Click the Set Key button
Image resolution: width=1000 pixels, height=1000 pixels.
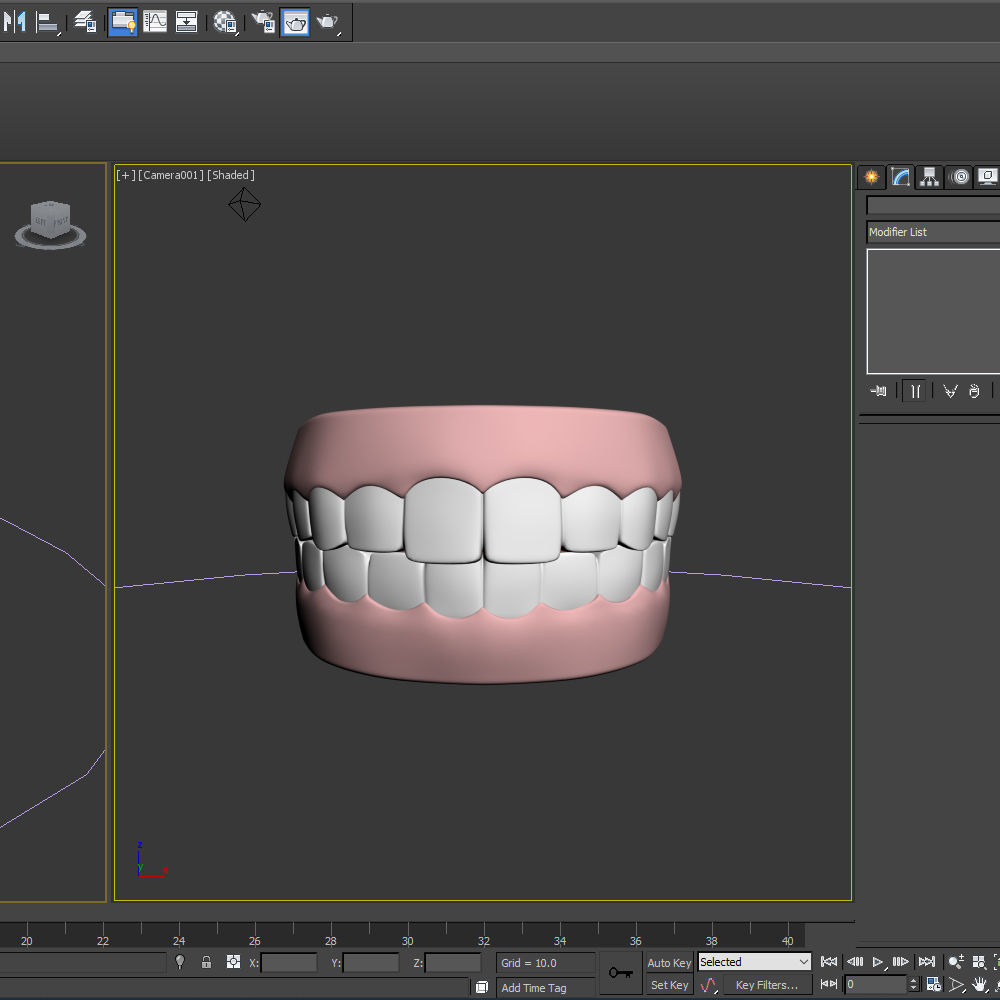[668, 985]
